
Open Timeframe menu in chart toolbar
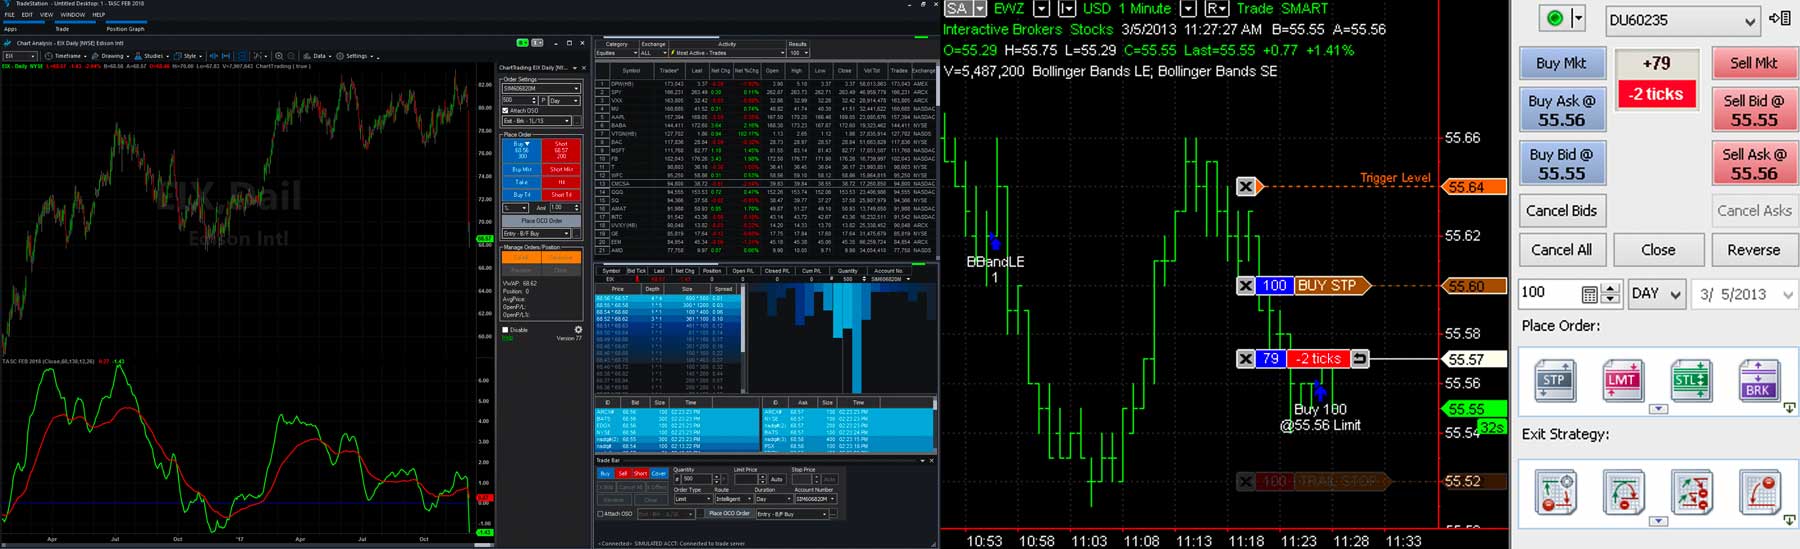coord(66,56)
